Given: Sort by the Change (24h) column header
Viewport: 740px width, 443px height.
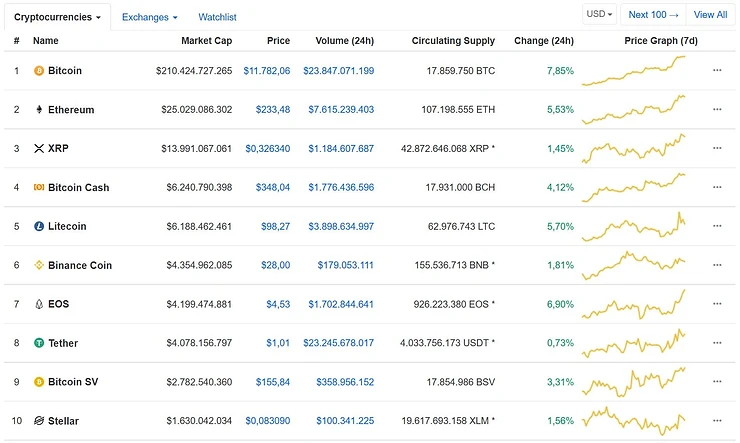Looking at the screenshot, I should click(x=543, y=41).
